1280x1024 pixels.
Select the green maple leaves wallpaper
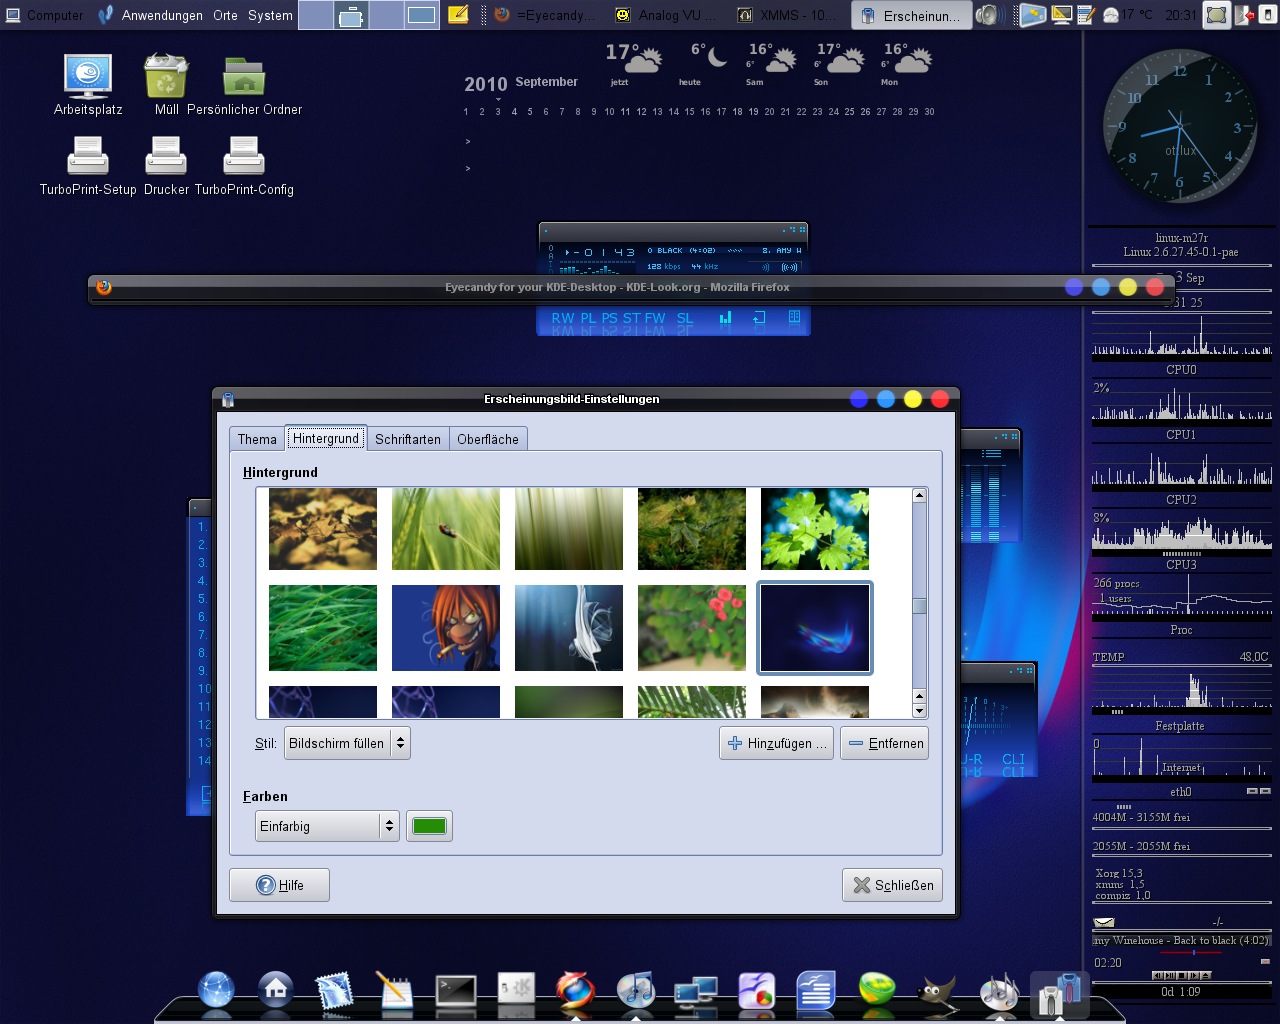pyautogui.click(x=815, y=529)
